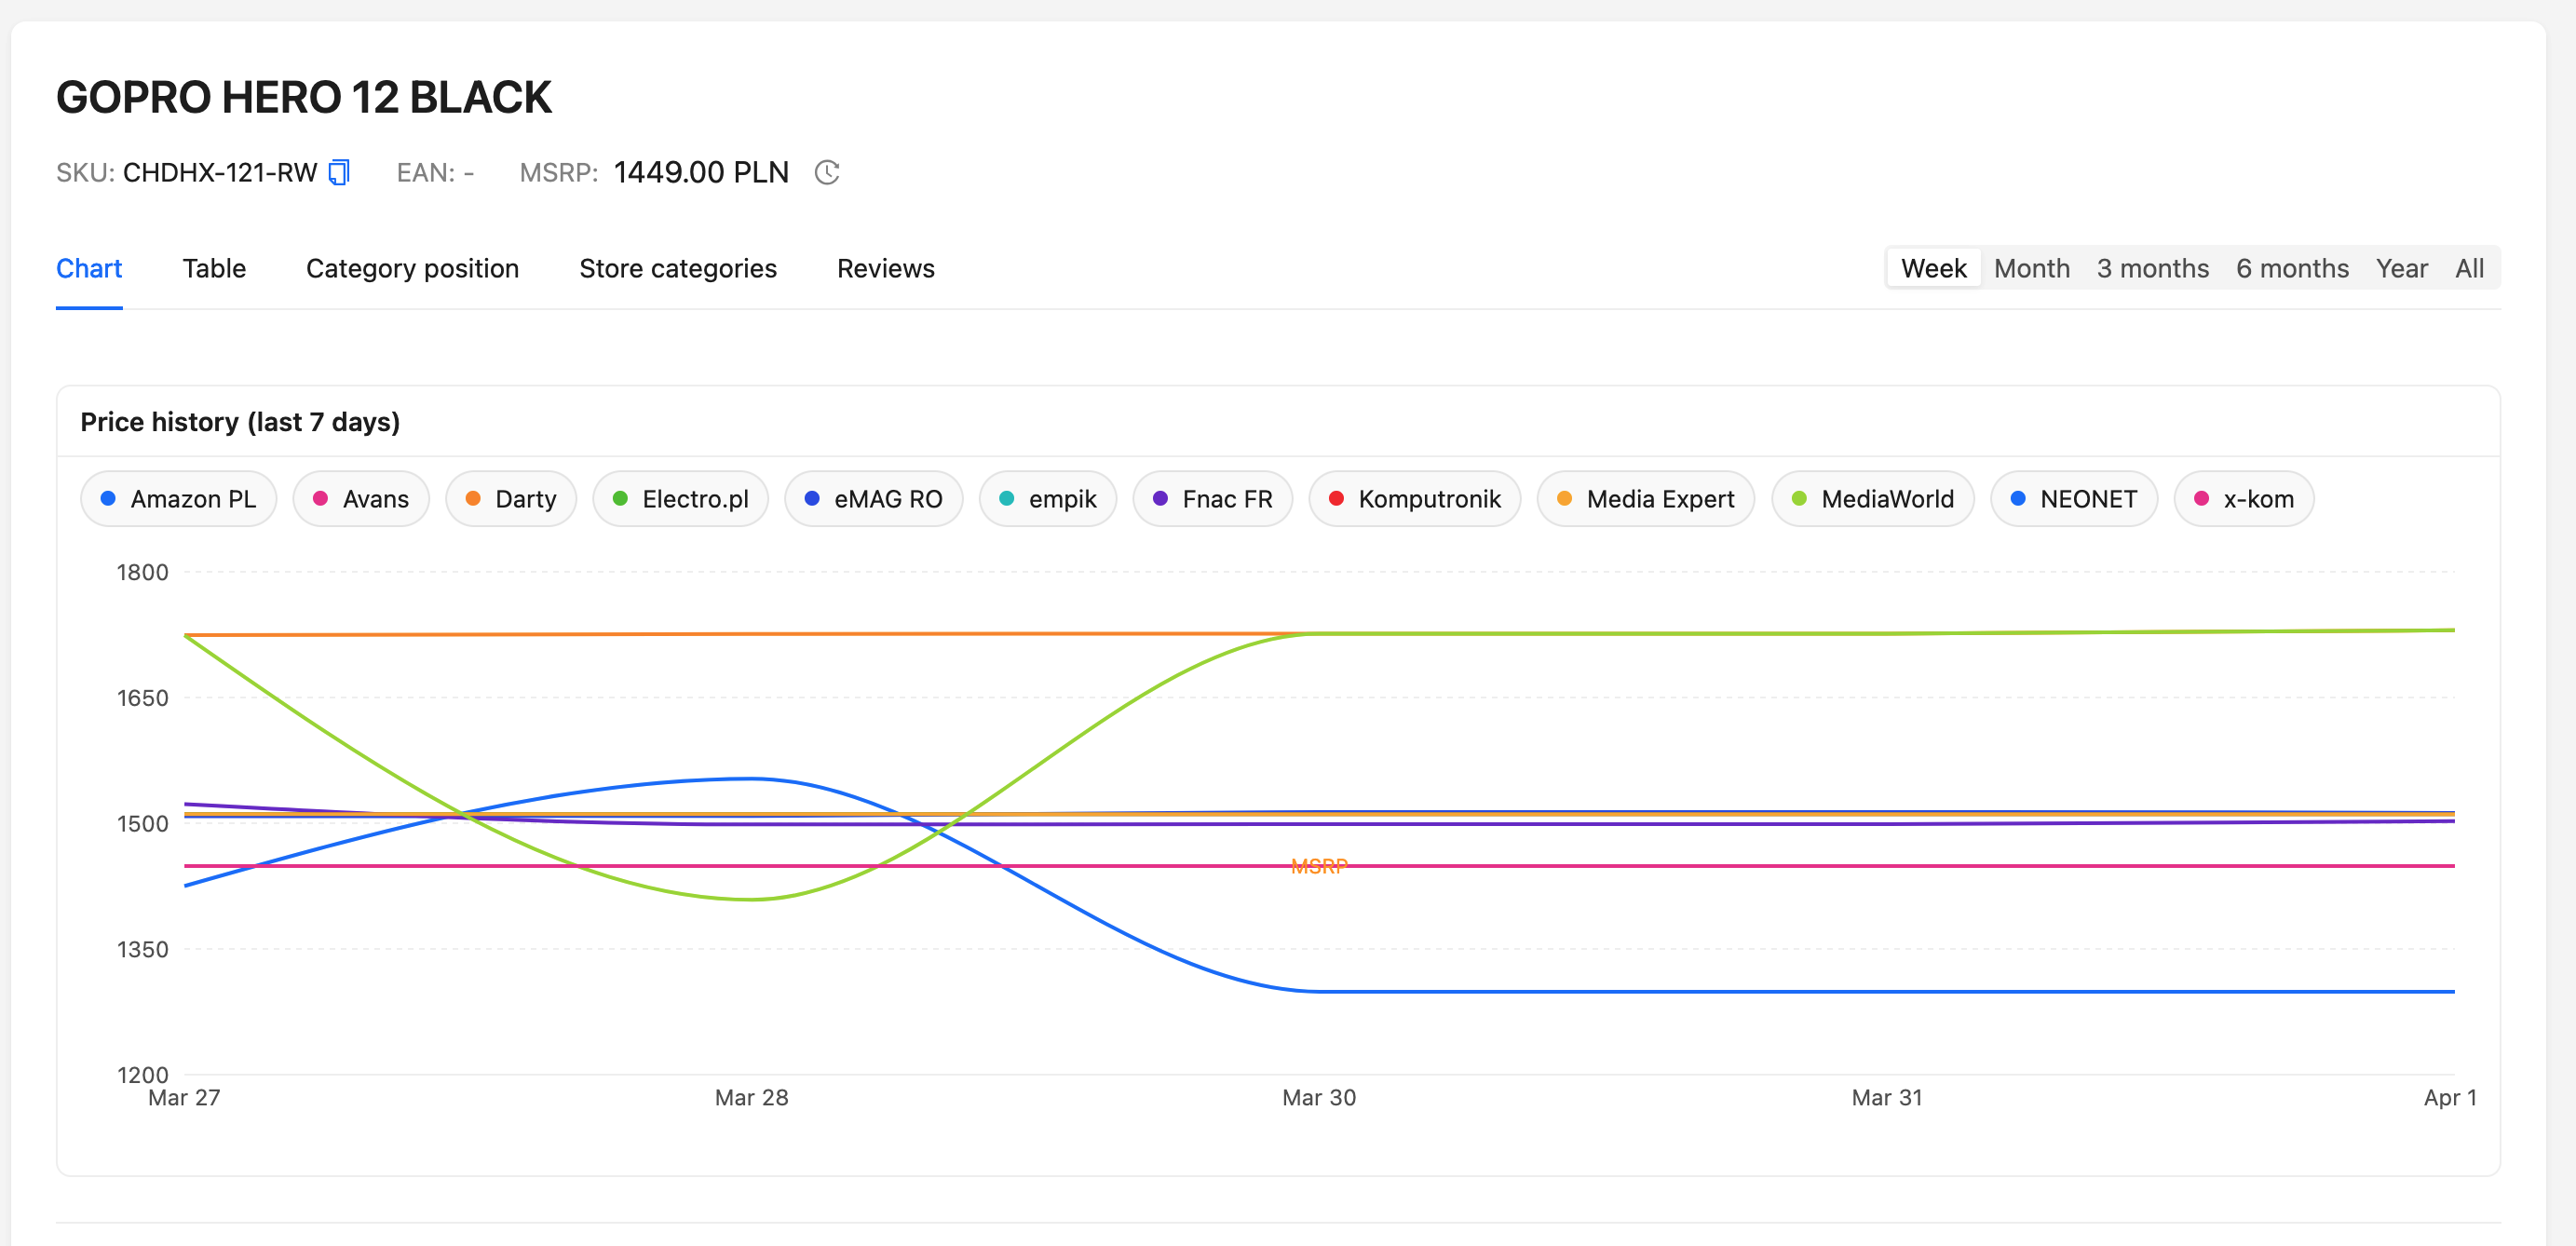
Task: Switch to the Table tab
Action: (214, 269)
